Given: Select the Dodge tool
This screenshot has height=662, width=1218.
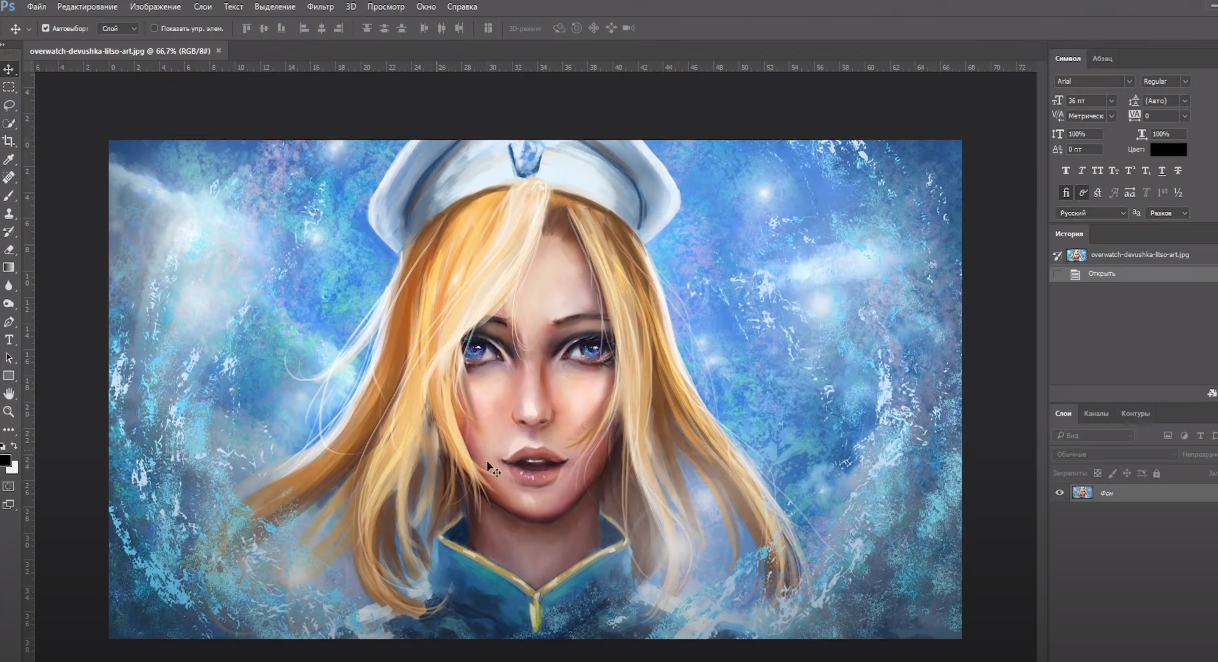Looking at the screenshot, I should coord(9,303).
